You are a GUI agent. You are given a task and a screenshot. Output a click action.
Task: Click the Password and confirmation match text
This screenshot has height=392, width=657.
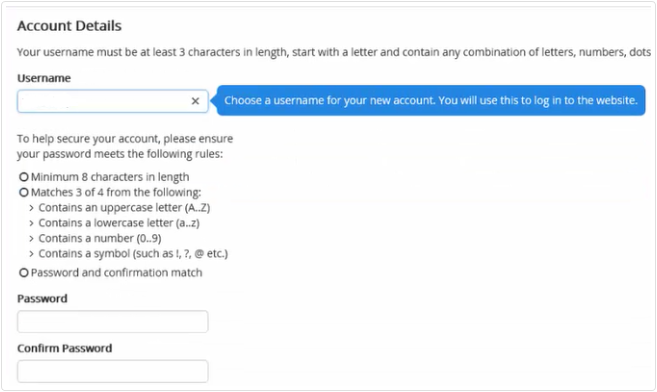tap(116, 273)
